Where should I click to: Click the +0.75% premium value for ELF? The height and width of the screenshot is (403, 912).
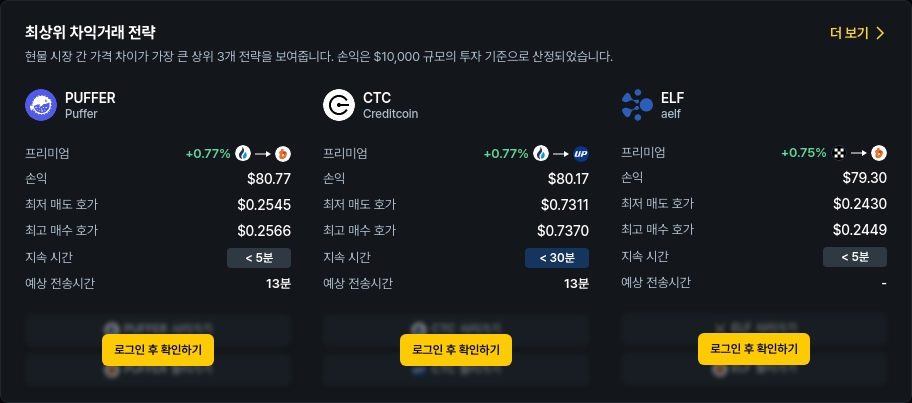point(803,153)
